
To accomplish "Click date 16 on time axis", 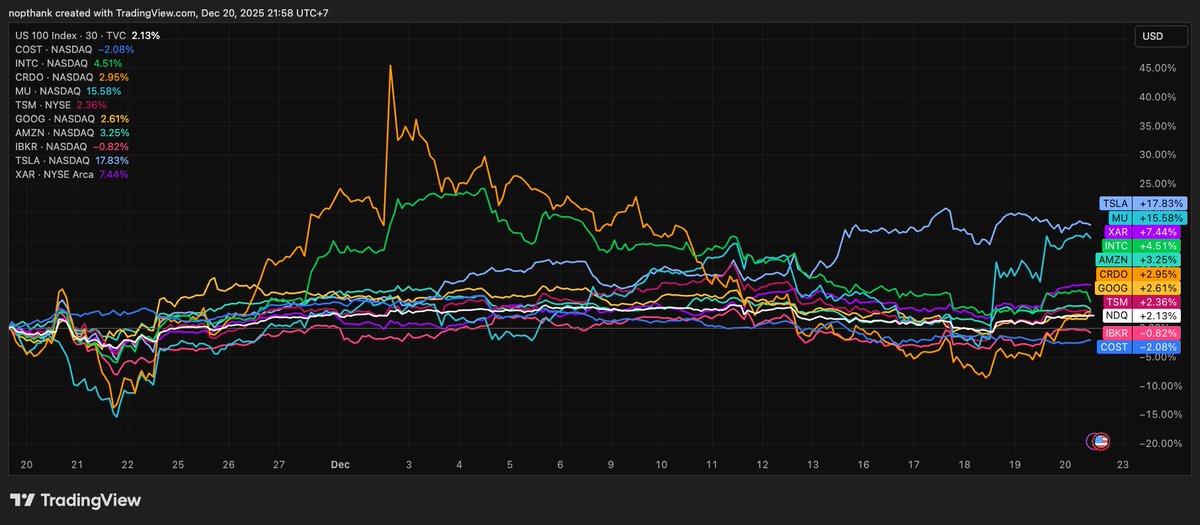I will [865, 465].
